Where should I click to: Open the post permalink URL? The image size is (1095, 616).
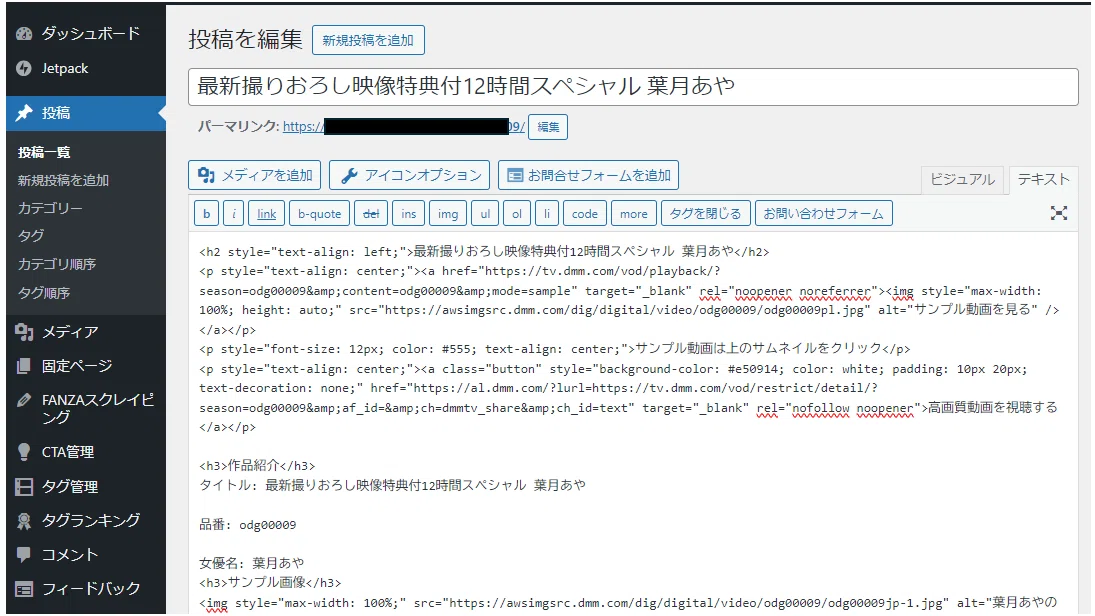404,126
